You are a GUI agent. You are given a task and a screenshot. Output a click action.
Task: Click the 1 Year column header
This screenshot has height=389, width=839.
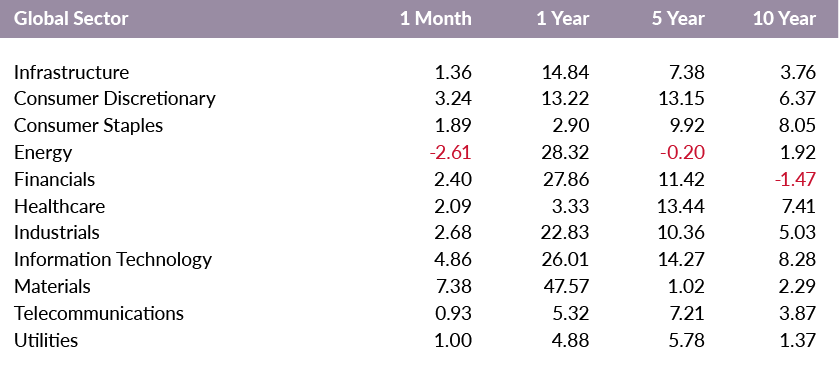(x=562, y=19)
